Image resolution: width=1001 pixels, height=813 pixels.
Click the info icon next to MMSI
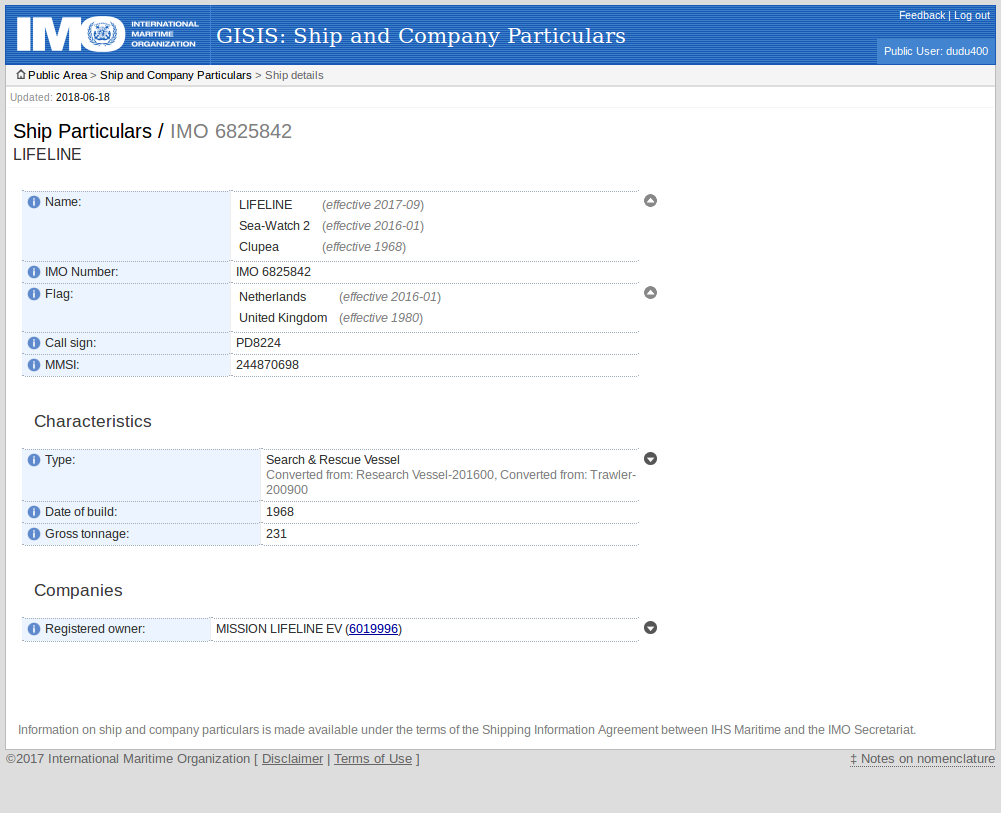pyautogui.click(x=34, y=366)
